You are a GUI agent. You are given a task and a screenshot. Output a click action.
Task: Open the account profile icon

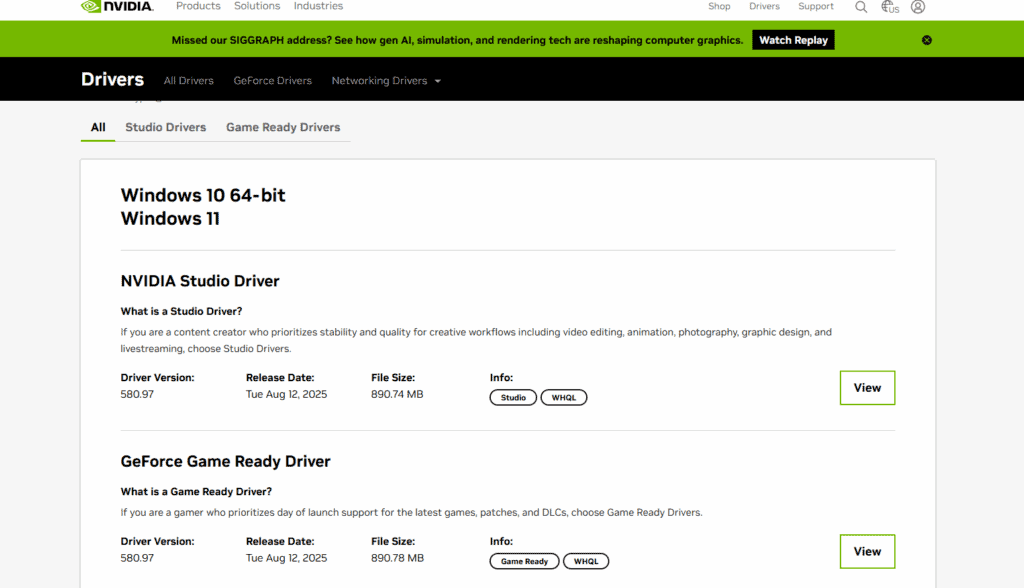(917, 7)
